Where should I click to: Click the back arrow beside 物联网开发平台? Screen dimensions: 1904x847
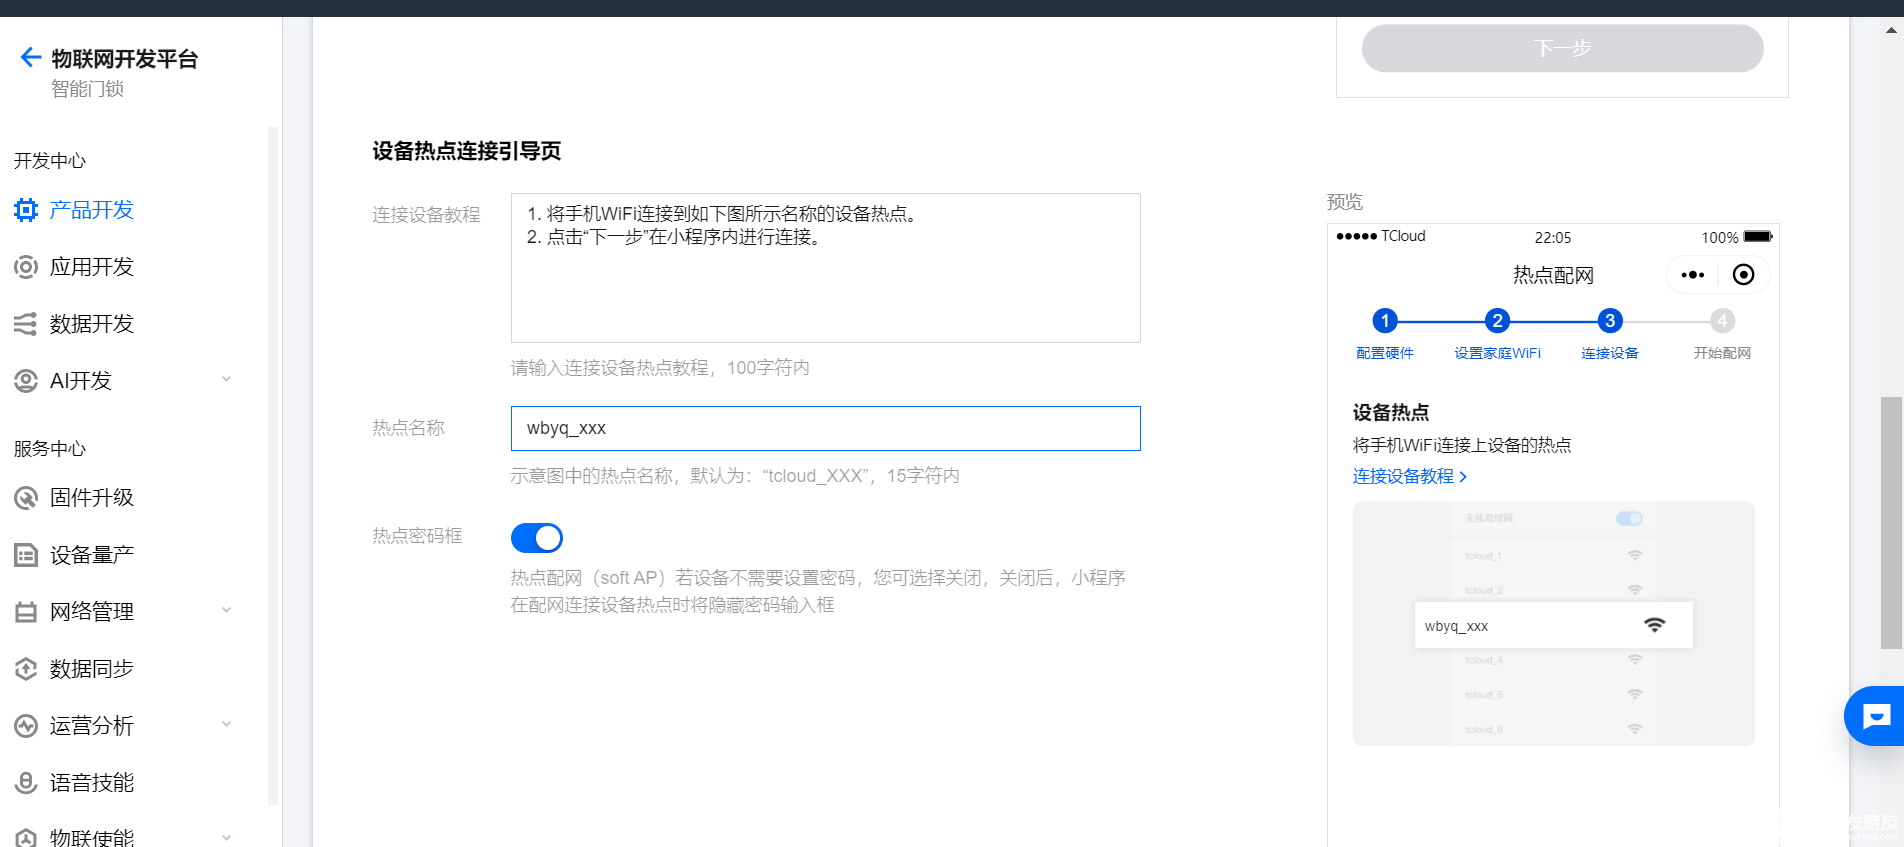pos(31,57)
